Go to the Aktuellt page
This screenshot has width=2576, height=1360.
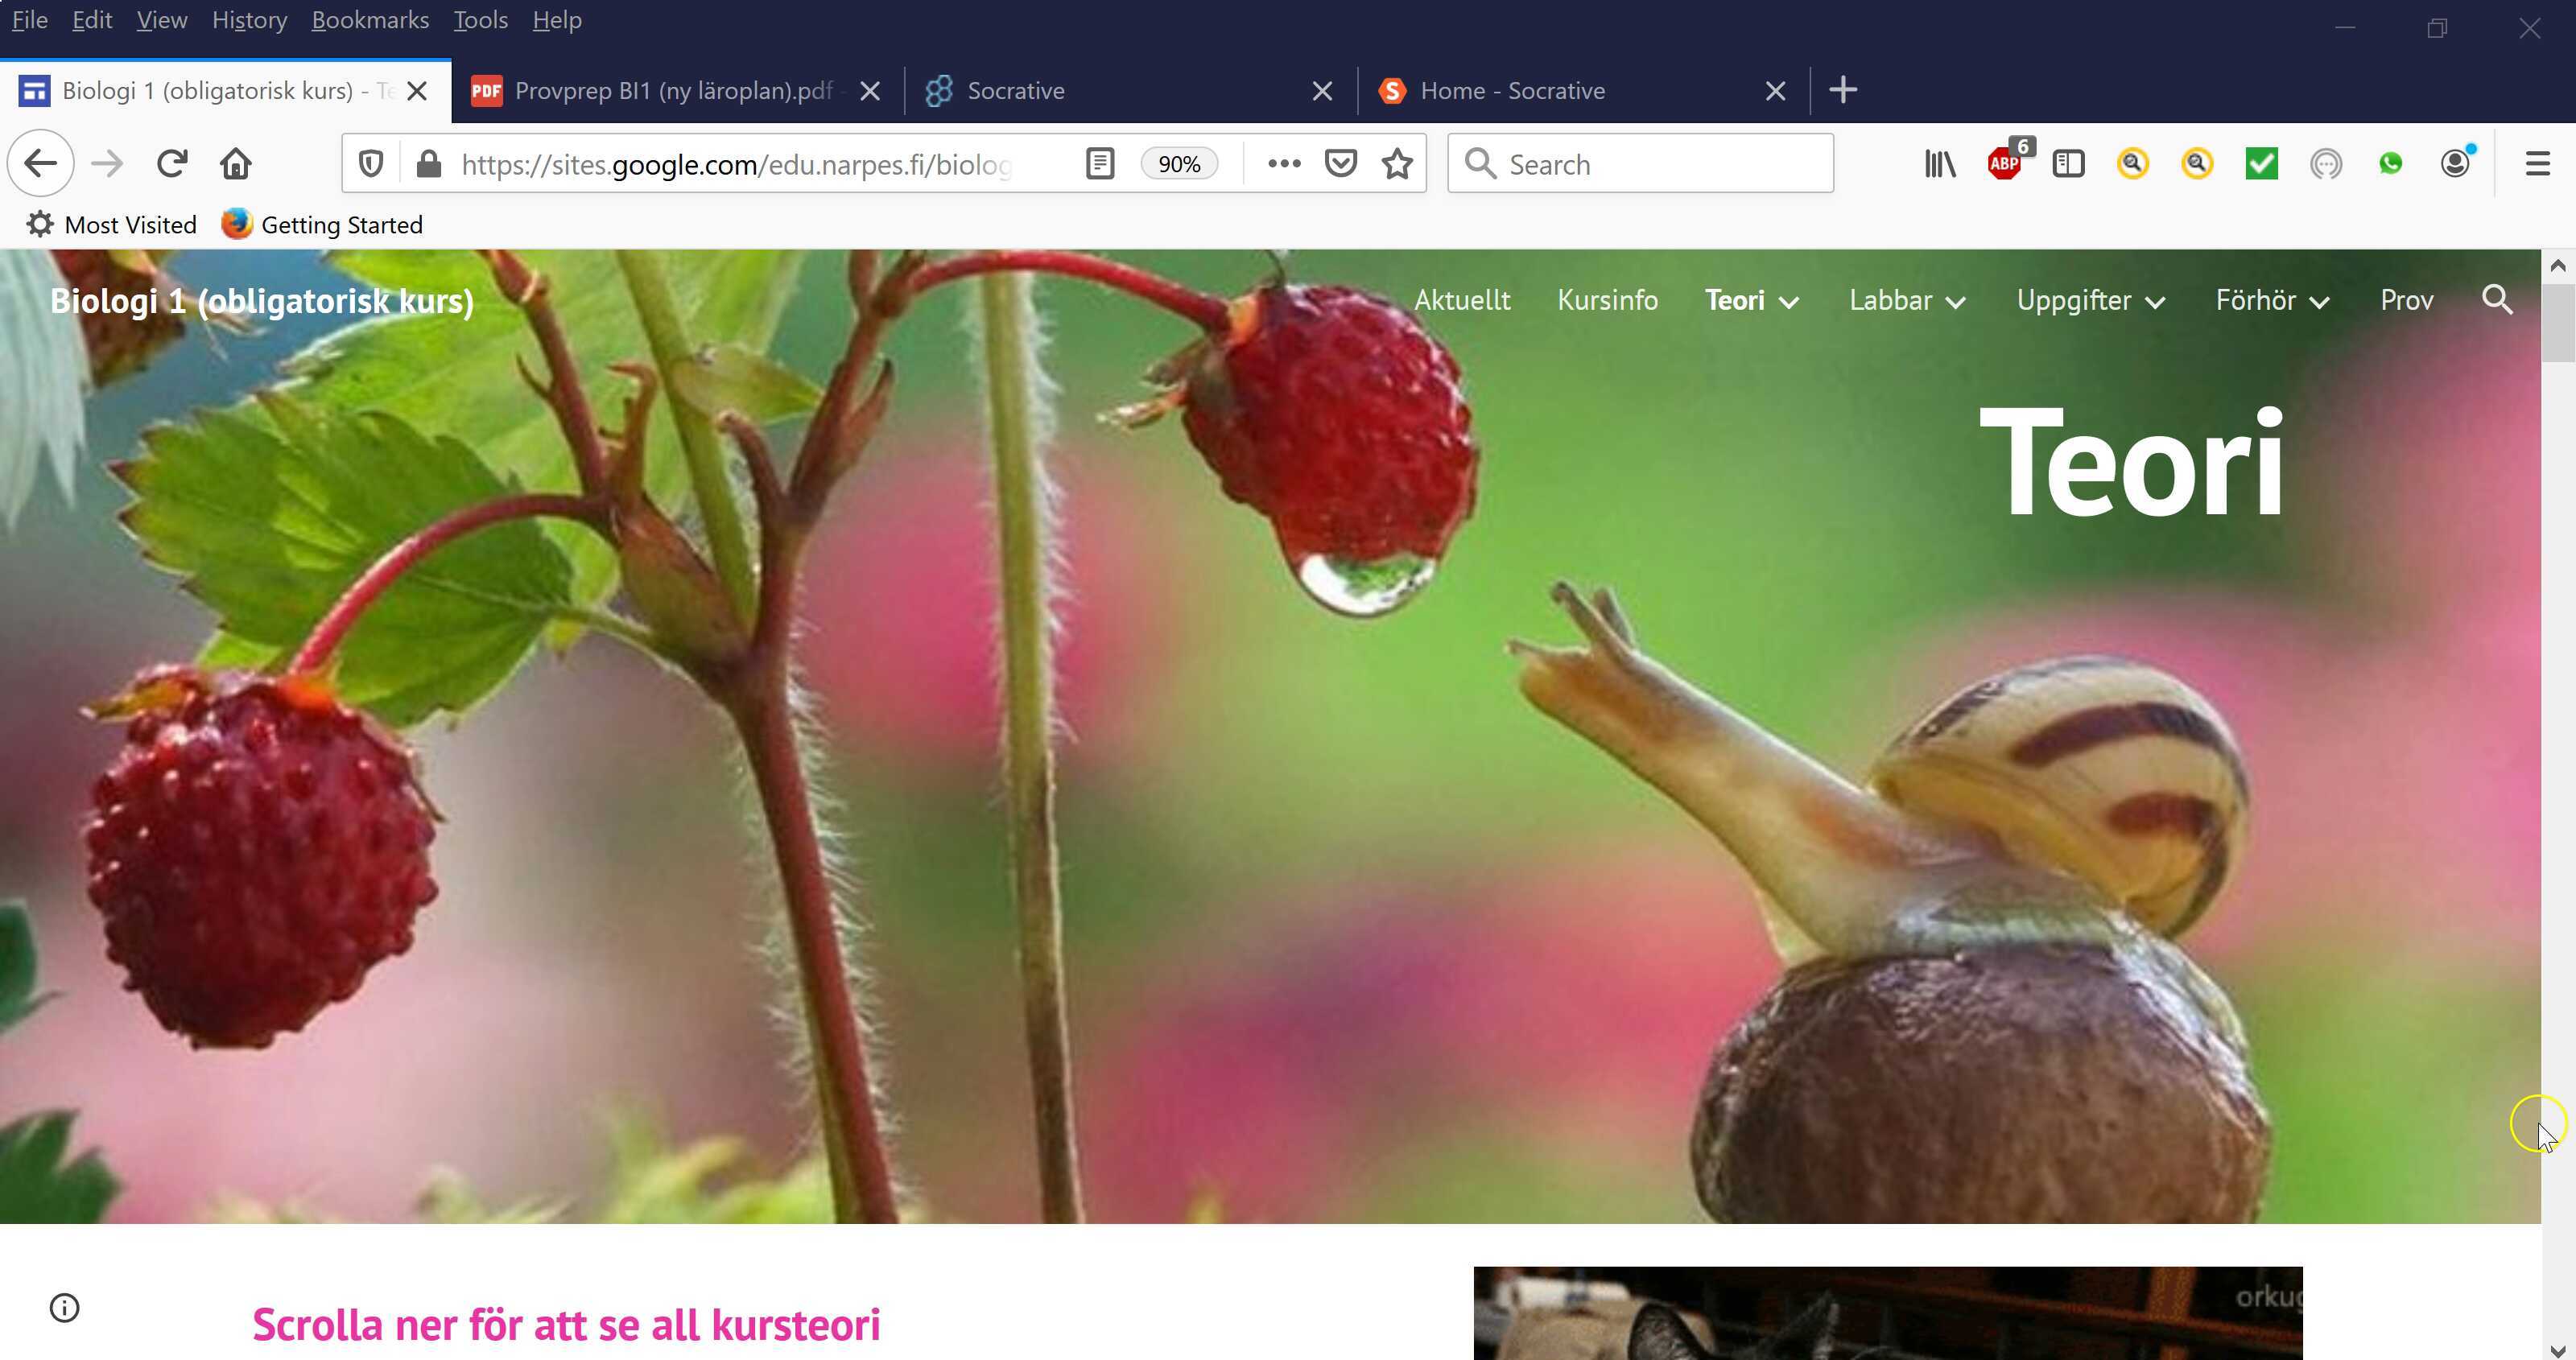coord(1462,300)
